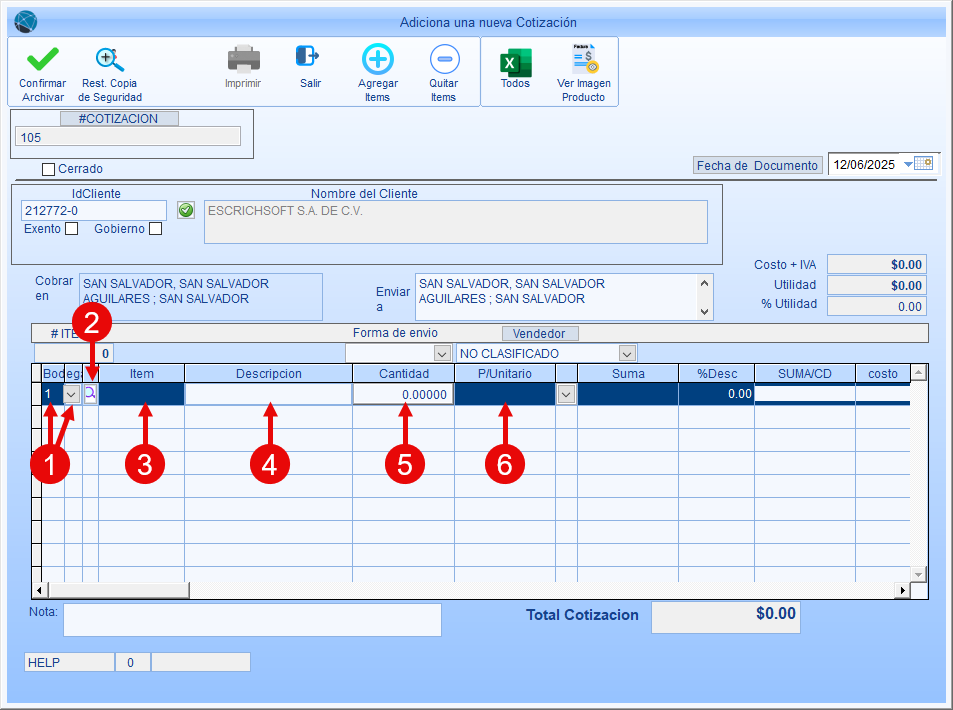
Task: Expand the Forma de envio dropdown
Action: [x=442, y=353]
